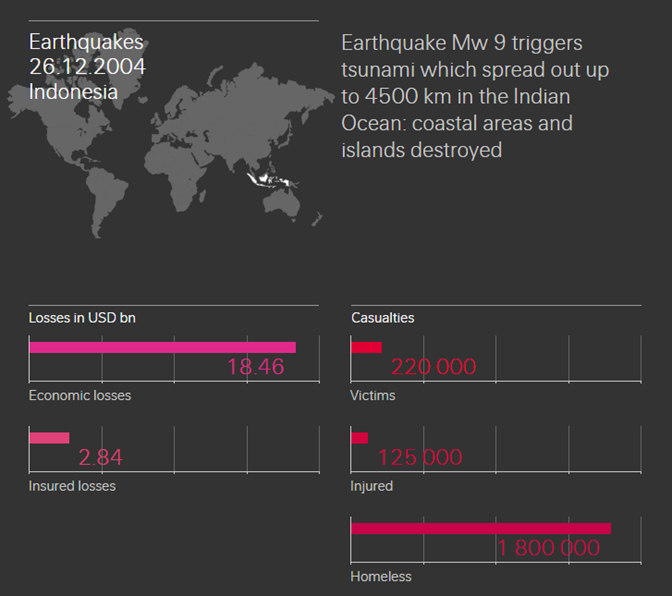The width and height of the screenshot is (672, 596).
Task: Click the 220 000 value
Action: [434, 367]
